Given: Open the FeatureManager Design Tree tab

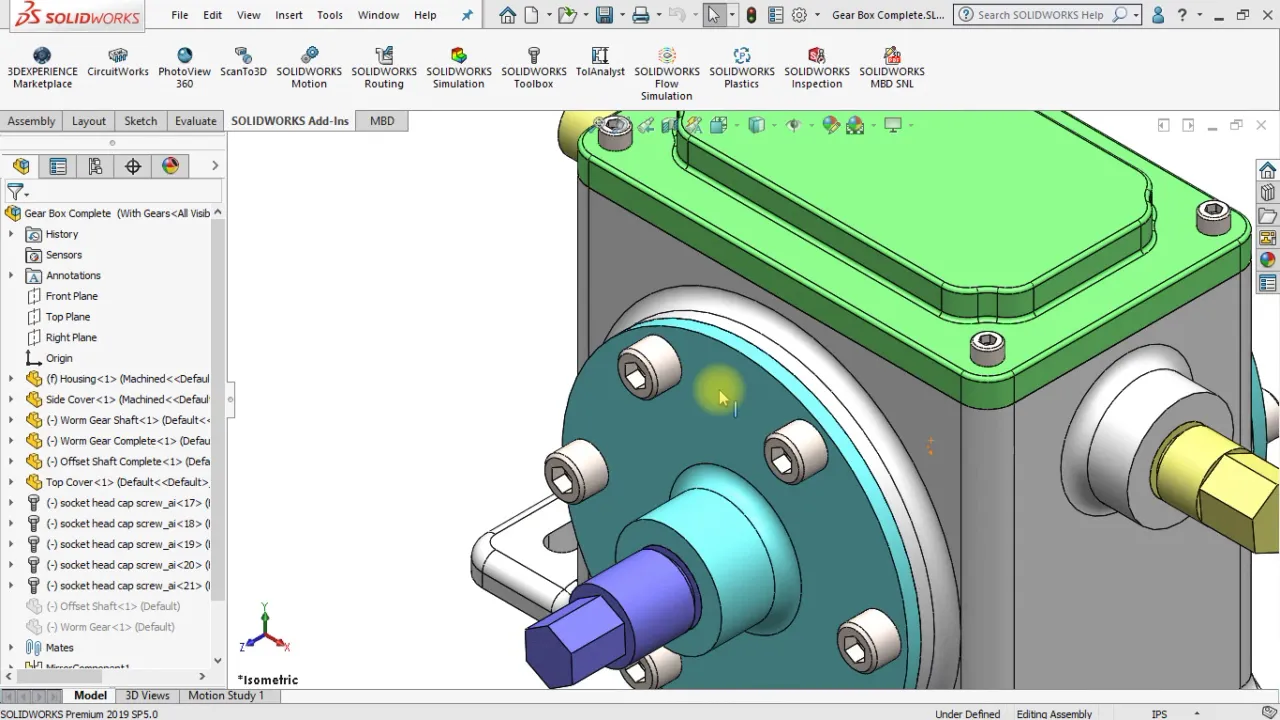Looking at the screenshot, I should (x=21, y=166).
